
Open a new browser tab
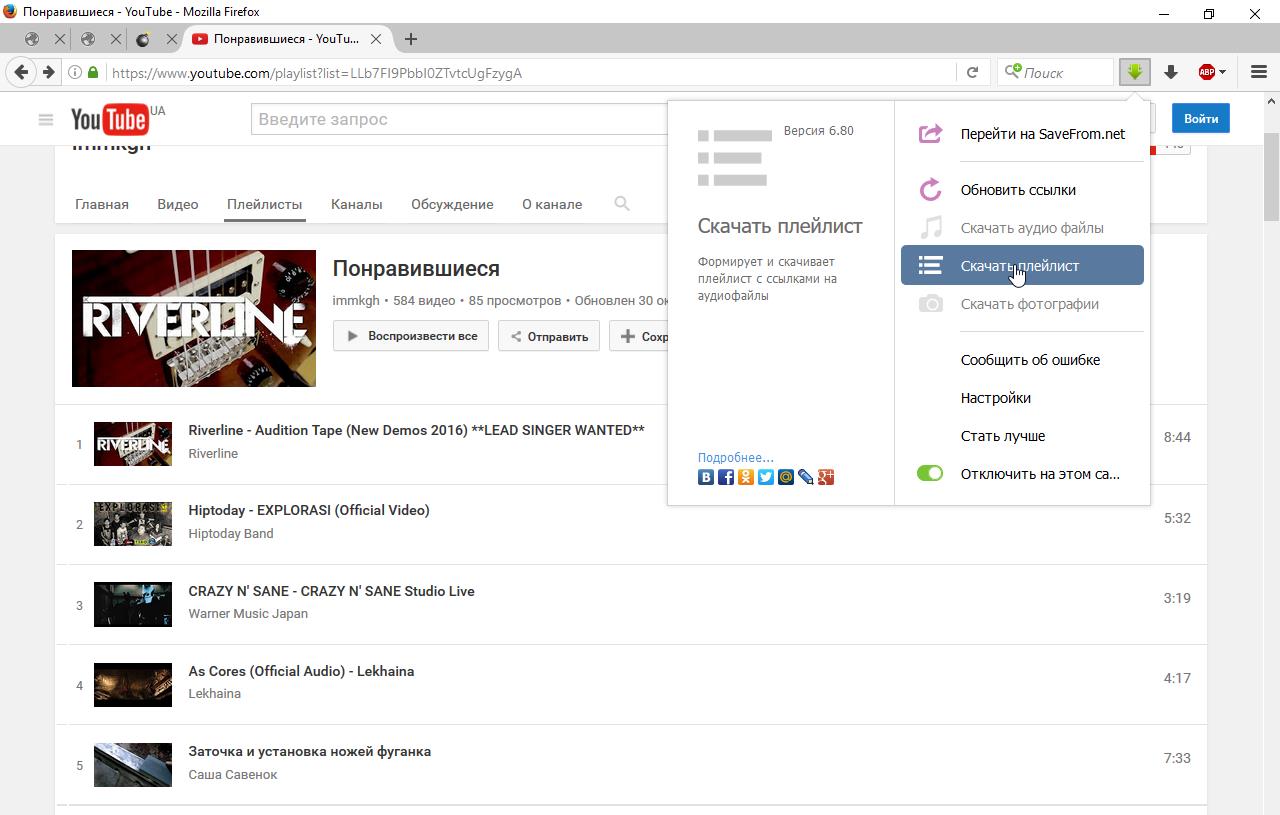(411, 39)
